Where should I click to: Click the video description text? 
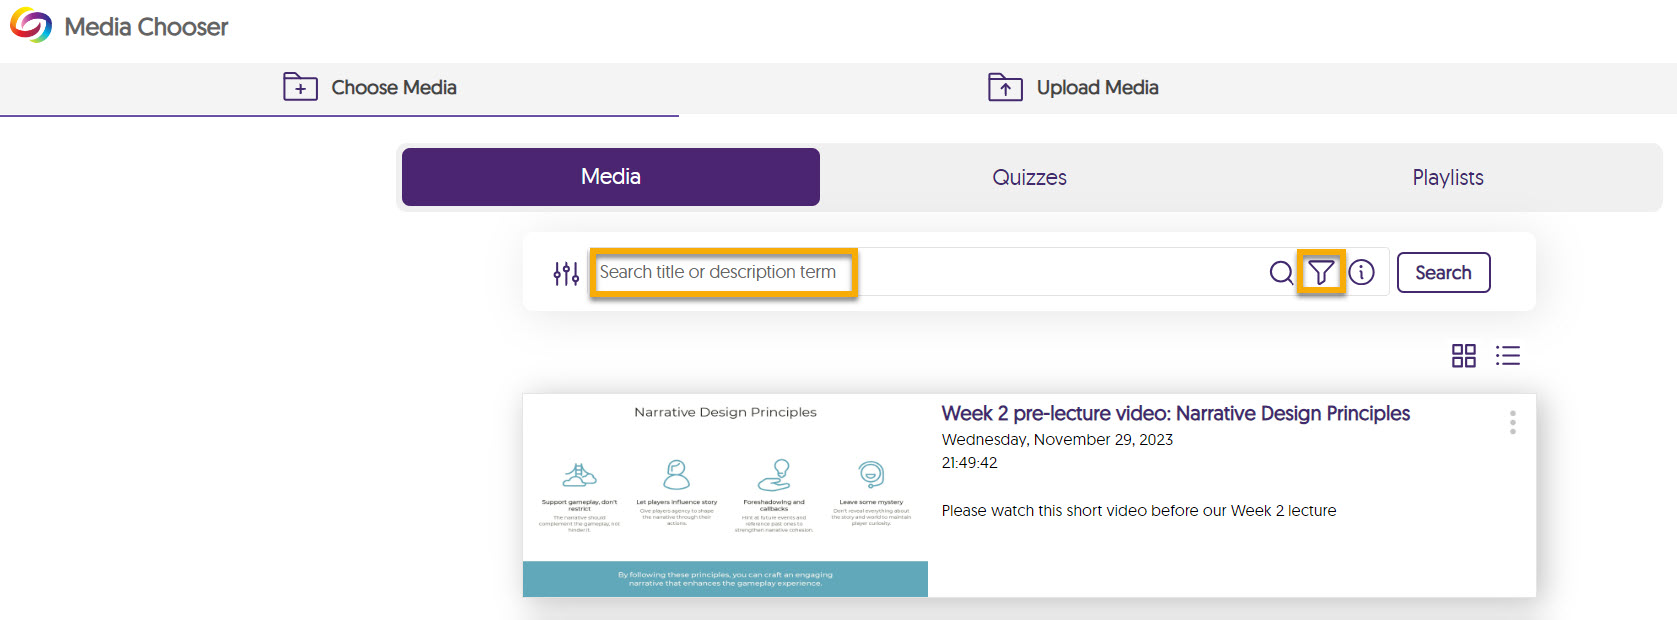[1138, 511]
